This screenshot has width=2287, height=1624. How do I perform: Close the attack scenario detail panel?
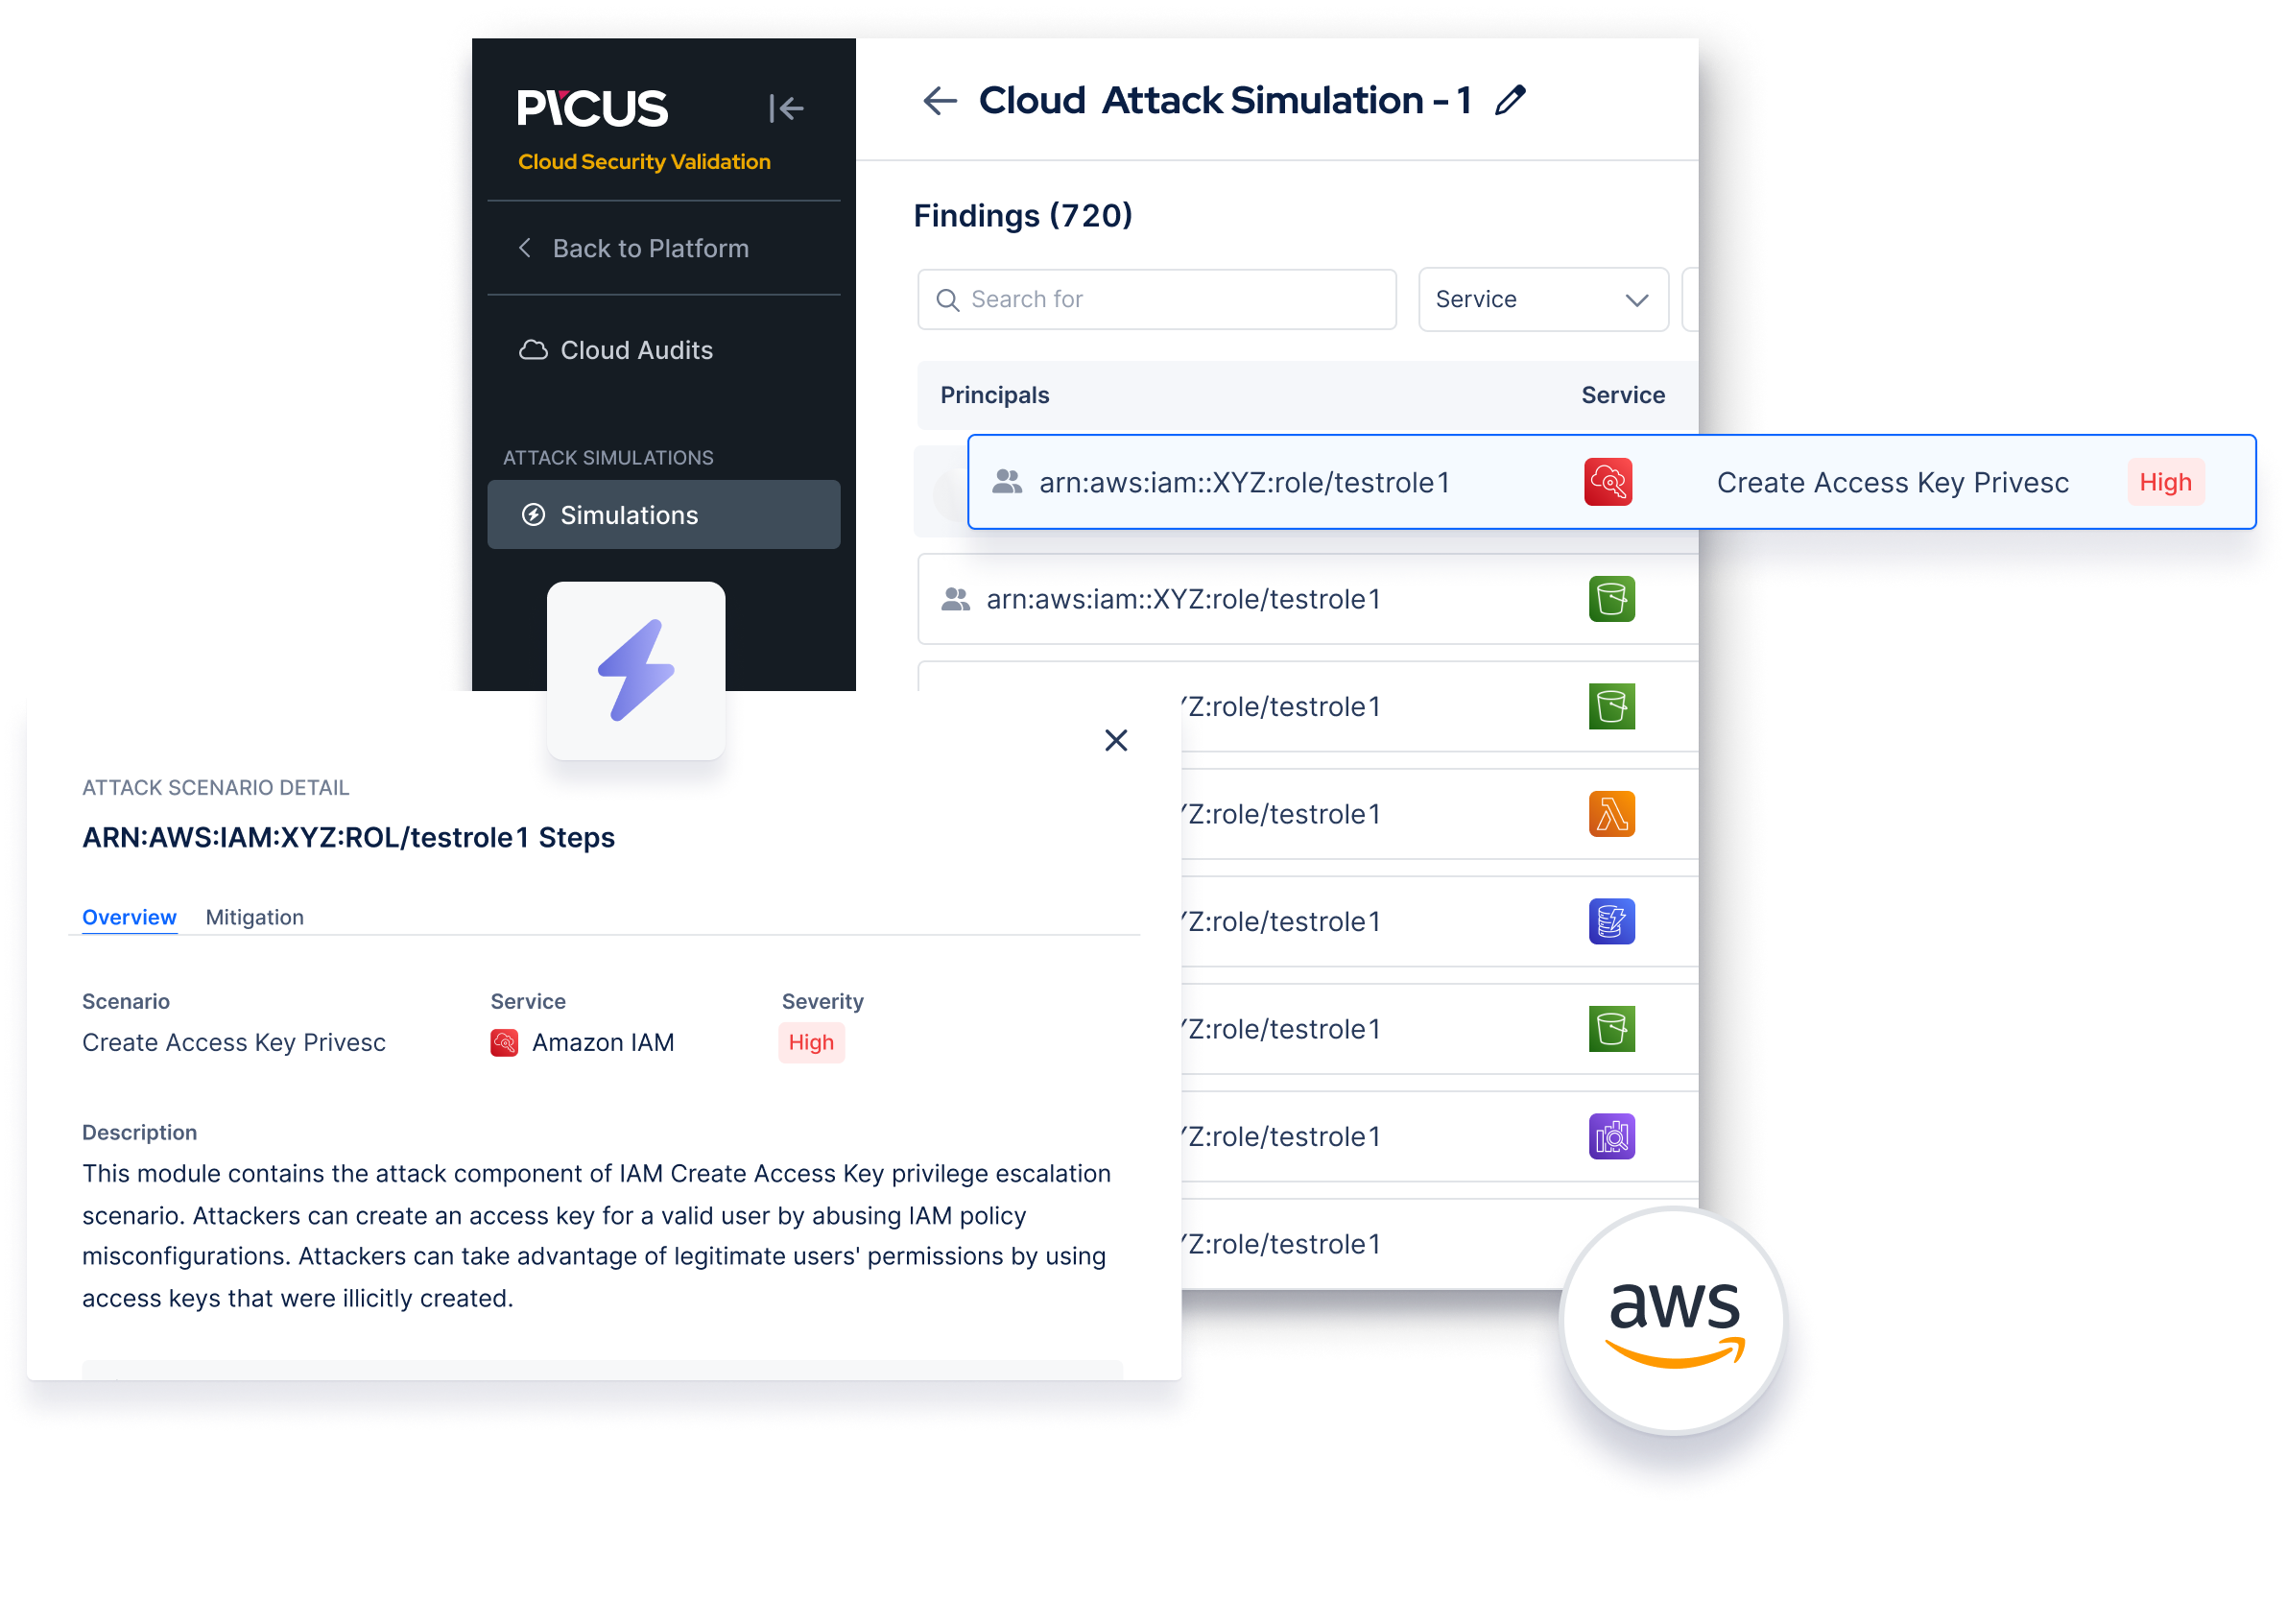1117,740
